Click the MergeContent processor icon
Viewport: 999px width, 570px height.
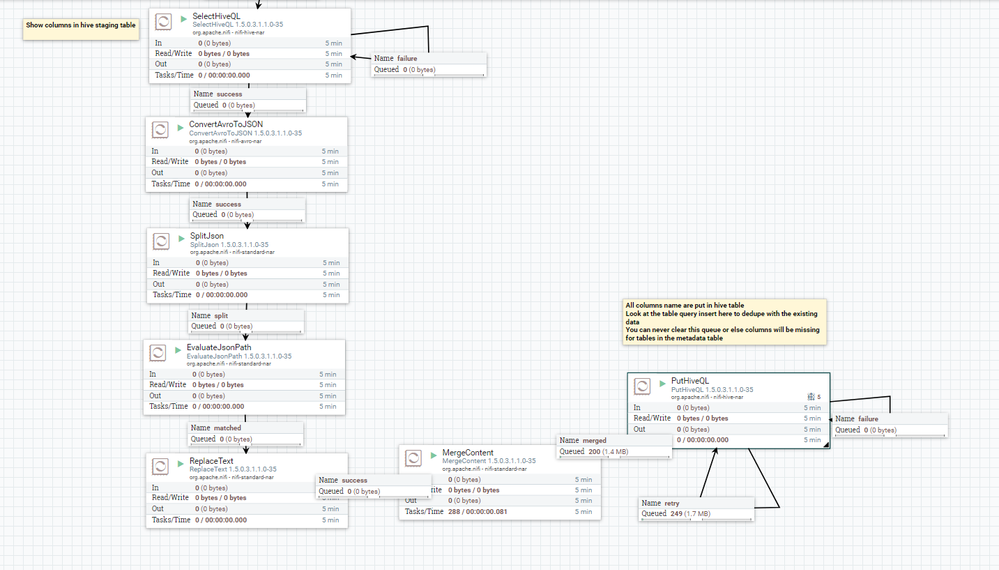(x=413, y=458)
